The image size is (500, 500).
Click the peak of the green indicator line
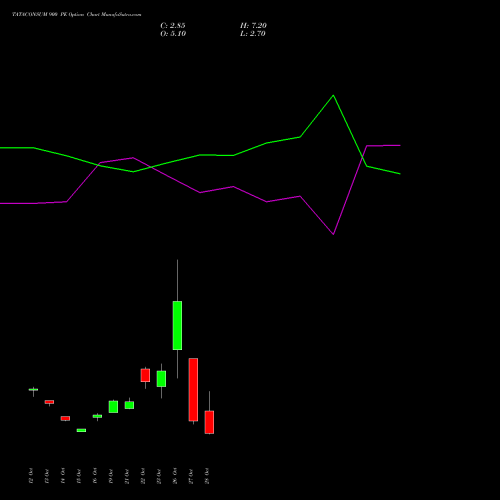coord(333,96)
